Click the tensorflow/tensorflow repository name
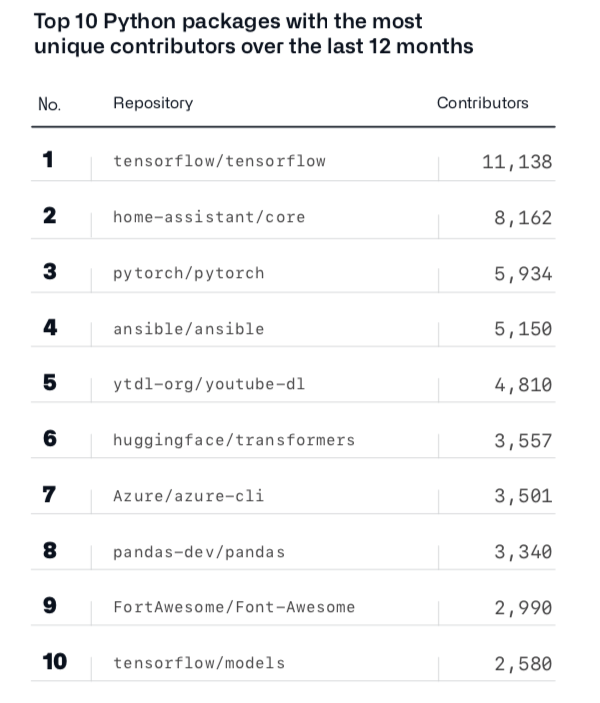600x703 pixels. tap(219, 161)
